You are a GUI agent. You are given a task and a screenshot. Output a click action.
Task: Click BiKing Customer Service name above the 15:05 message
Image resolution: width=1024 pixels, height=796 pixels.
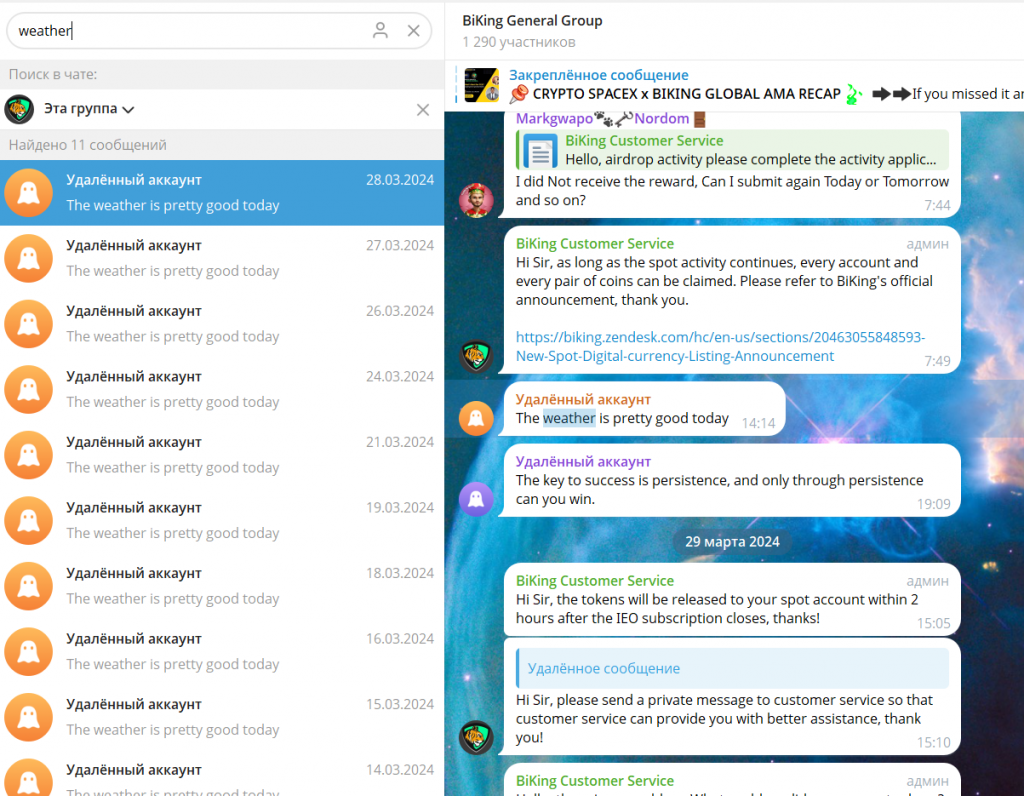(595, 581)
